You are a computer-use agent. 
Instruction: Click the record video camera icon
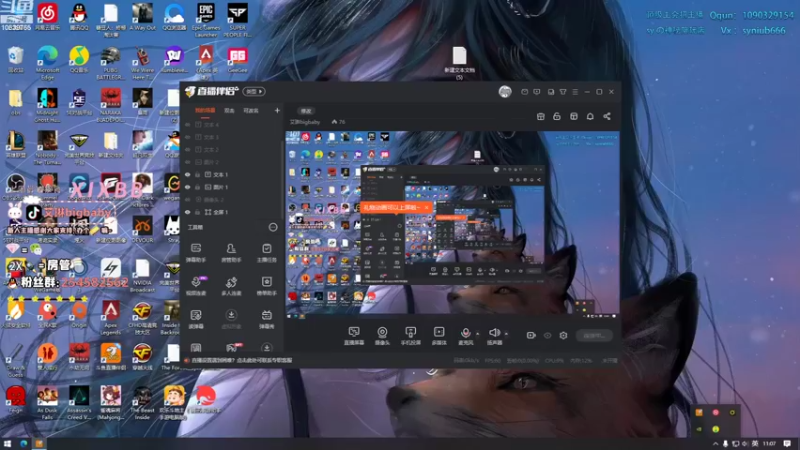531,335
